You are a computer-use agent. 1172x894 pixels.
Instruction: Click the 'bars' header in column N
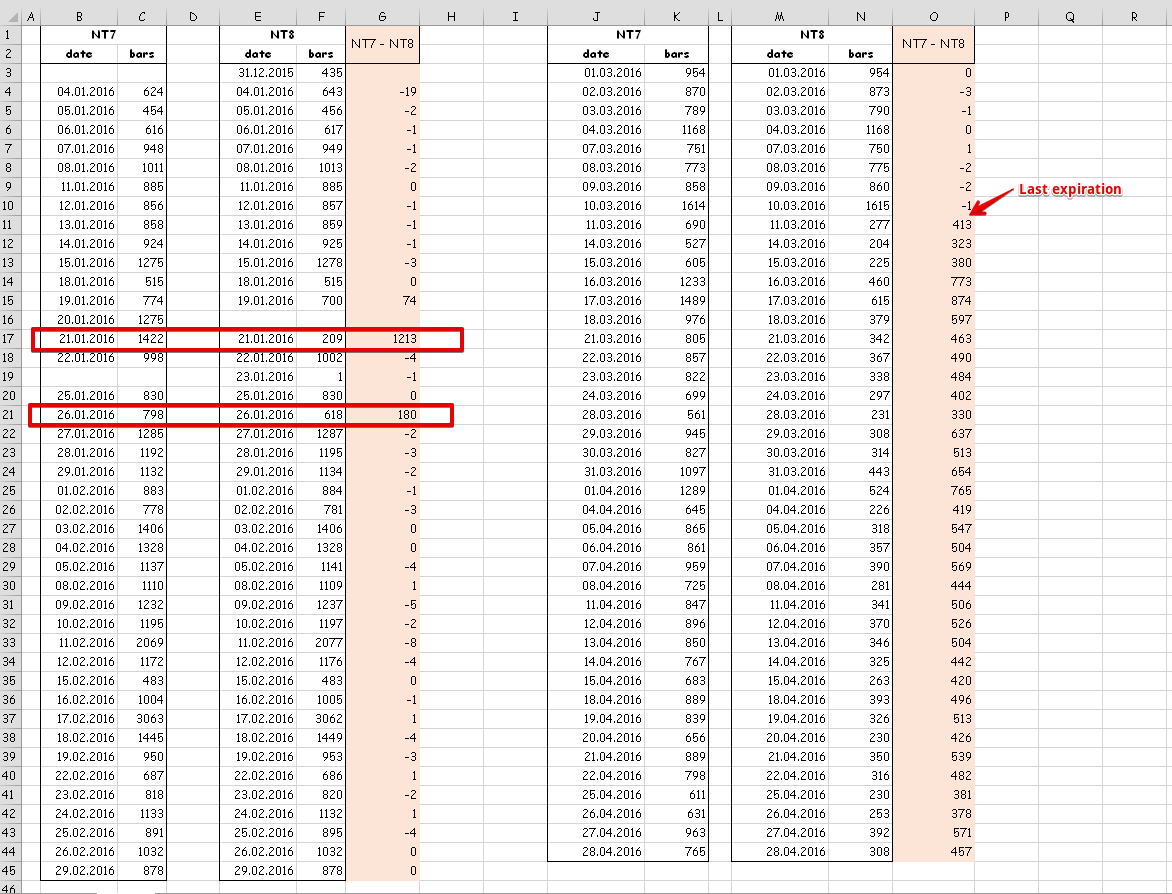[860, 54]
